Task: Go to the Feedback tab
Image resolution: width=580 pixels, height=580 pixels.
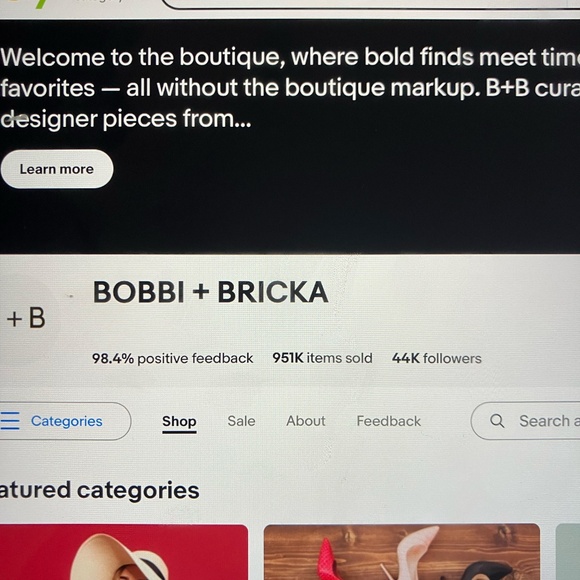Action: 388,421
